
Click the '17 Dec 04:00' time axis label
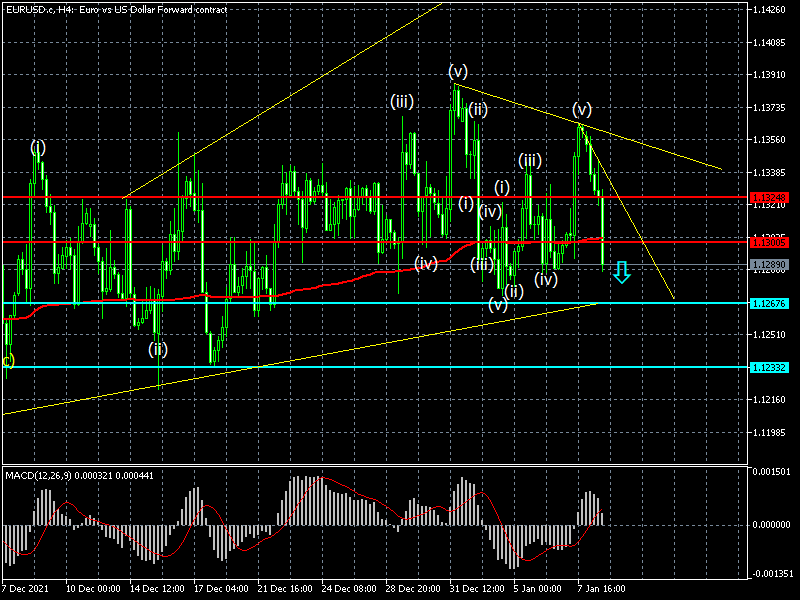pos(221,588)
